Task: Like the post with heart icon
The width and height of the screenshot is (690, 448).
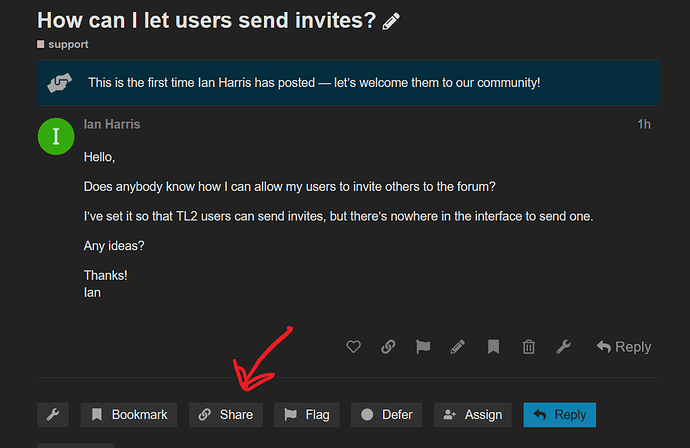Action: (x=353, y=347)
